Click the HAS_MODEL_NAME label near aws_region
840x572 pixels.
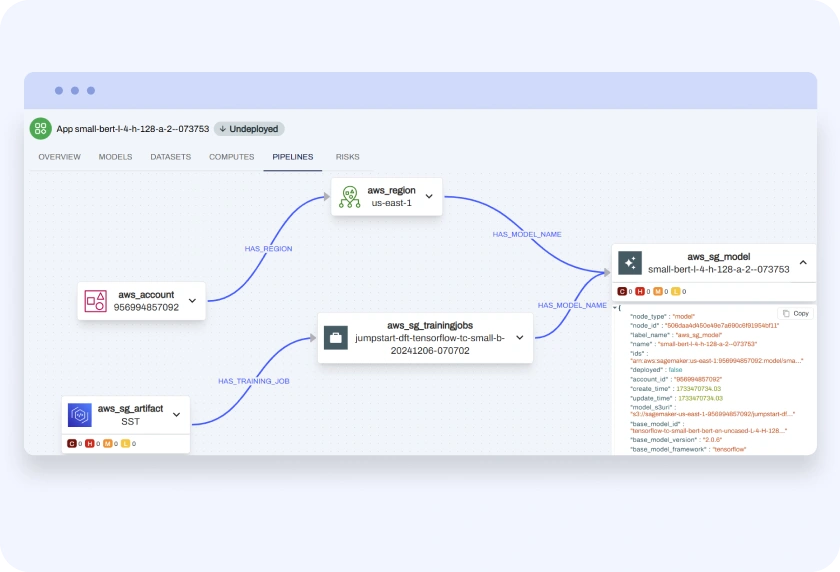pos(527,235)
